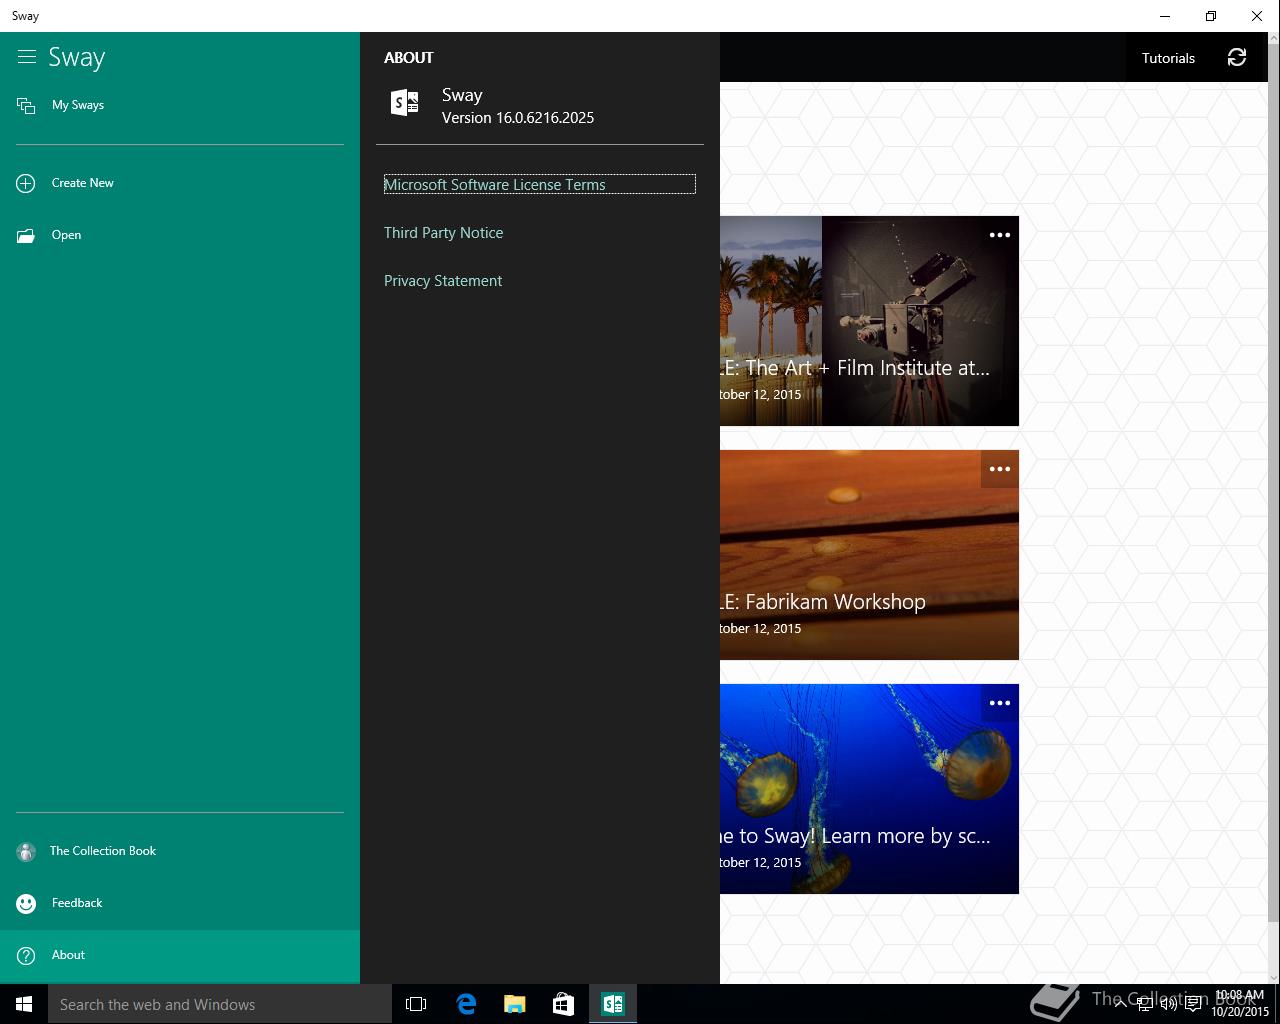Select About at the sidebar bottom

[180, 955]
